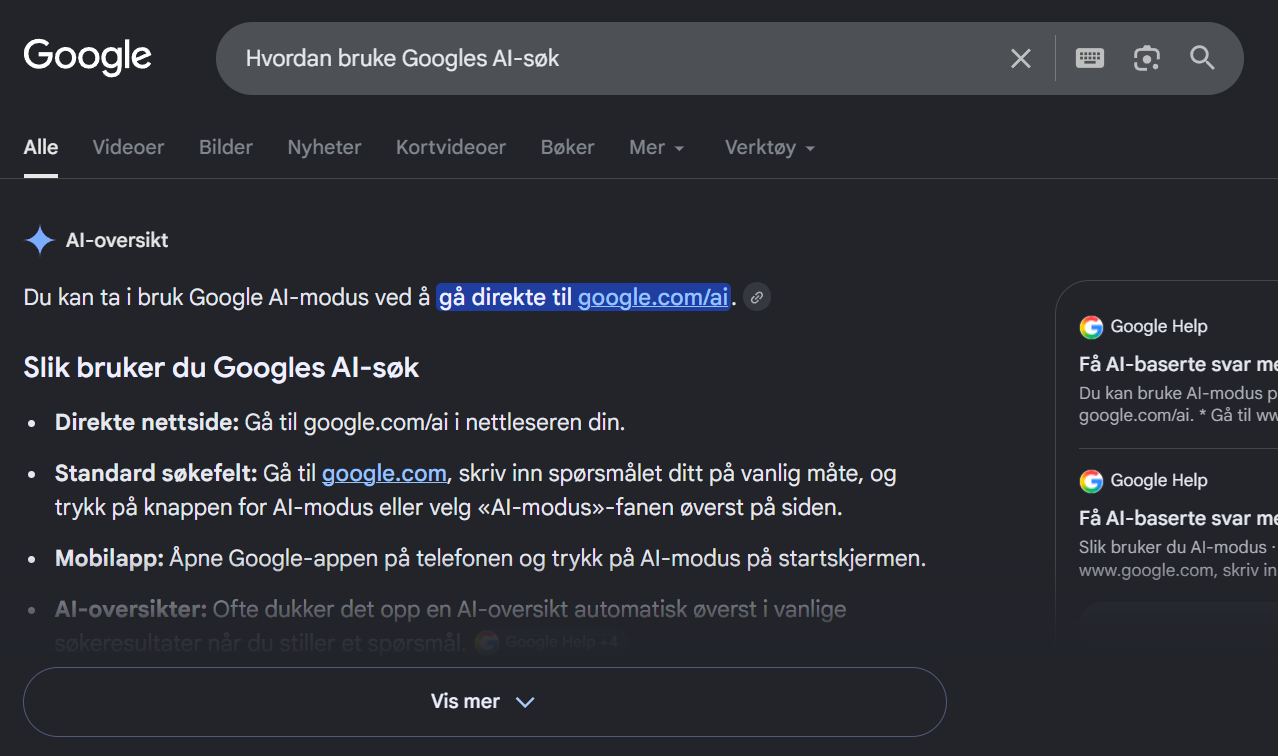The image size is (1278, 756).
Task: Open second 'Få AI-baserte svar' source title
Action: pos(1178,518)
